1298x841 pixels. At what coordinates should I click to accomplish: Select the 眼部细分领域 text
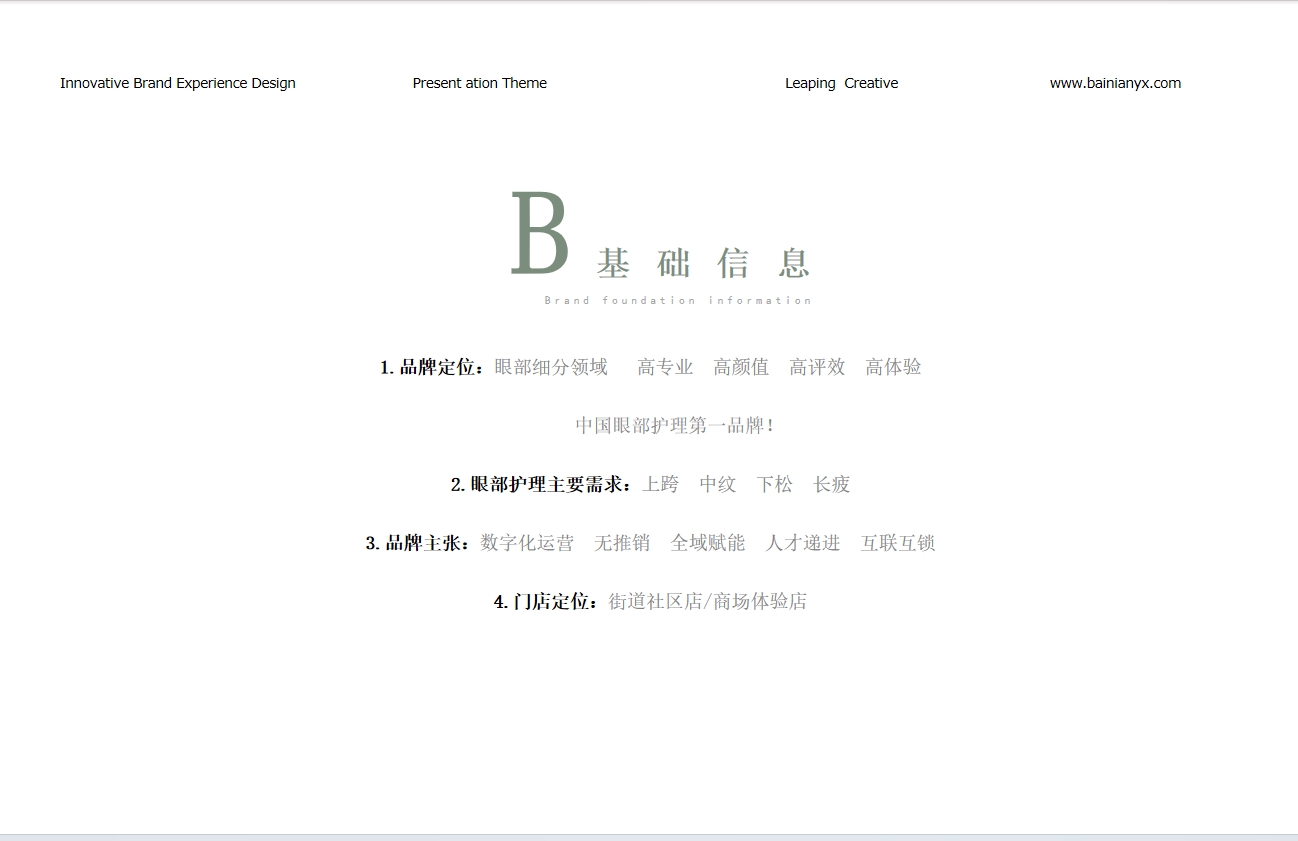point(551,367)
